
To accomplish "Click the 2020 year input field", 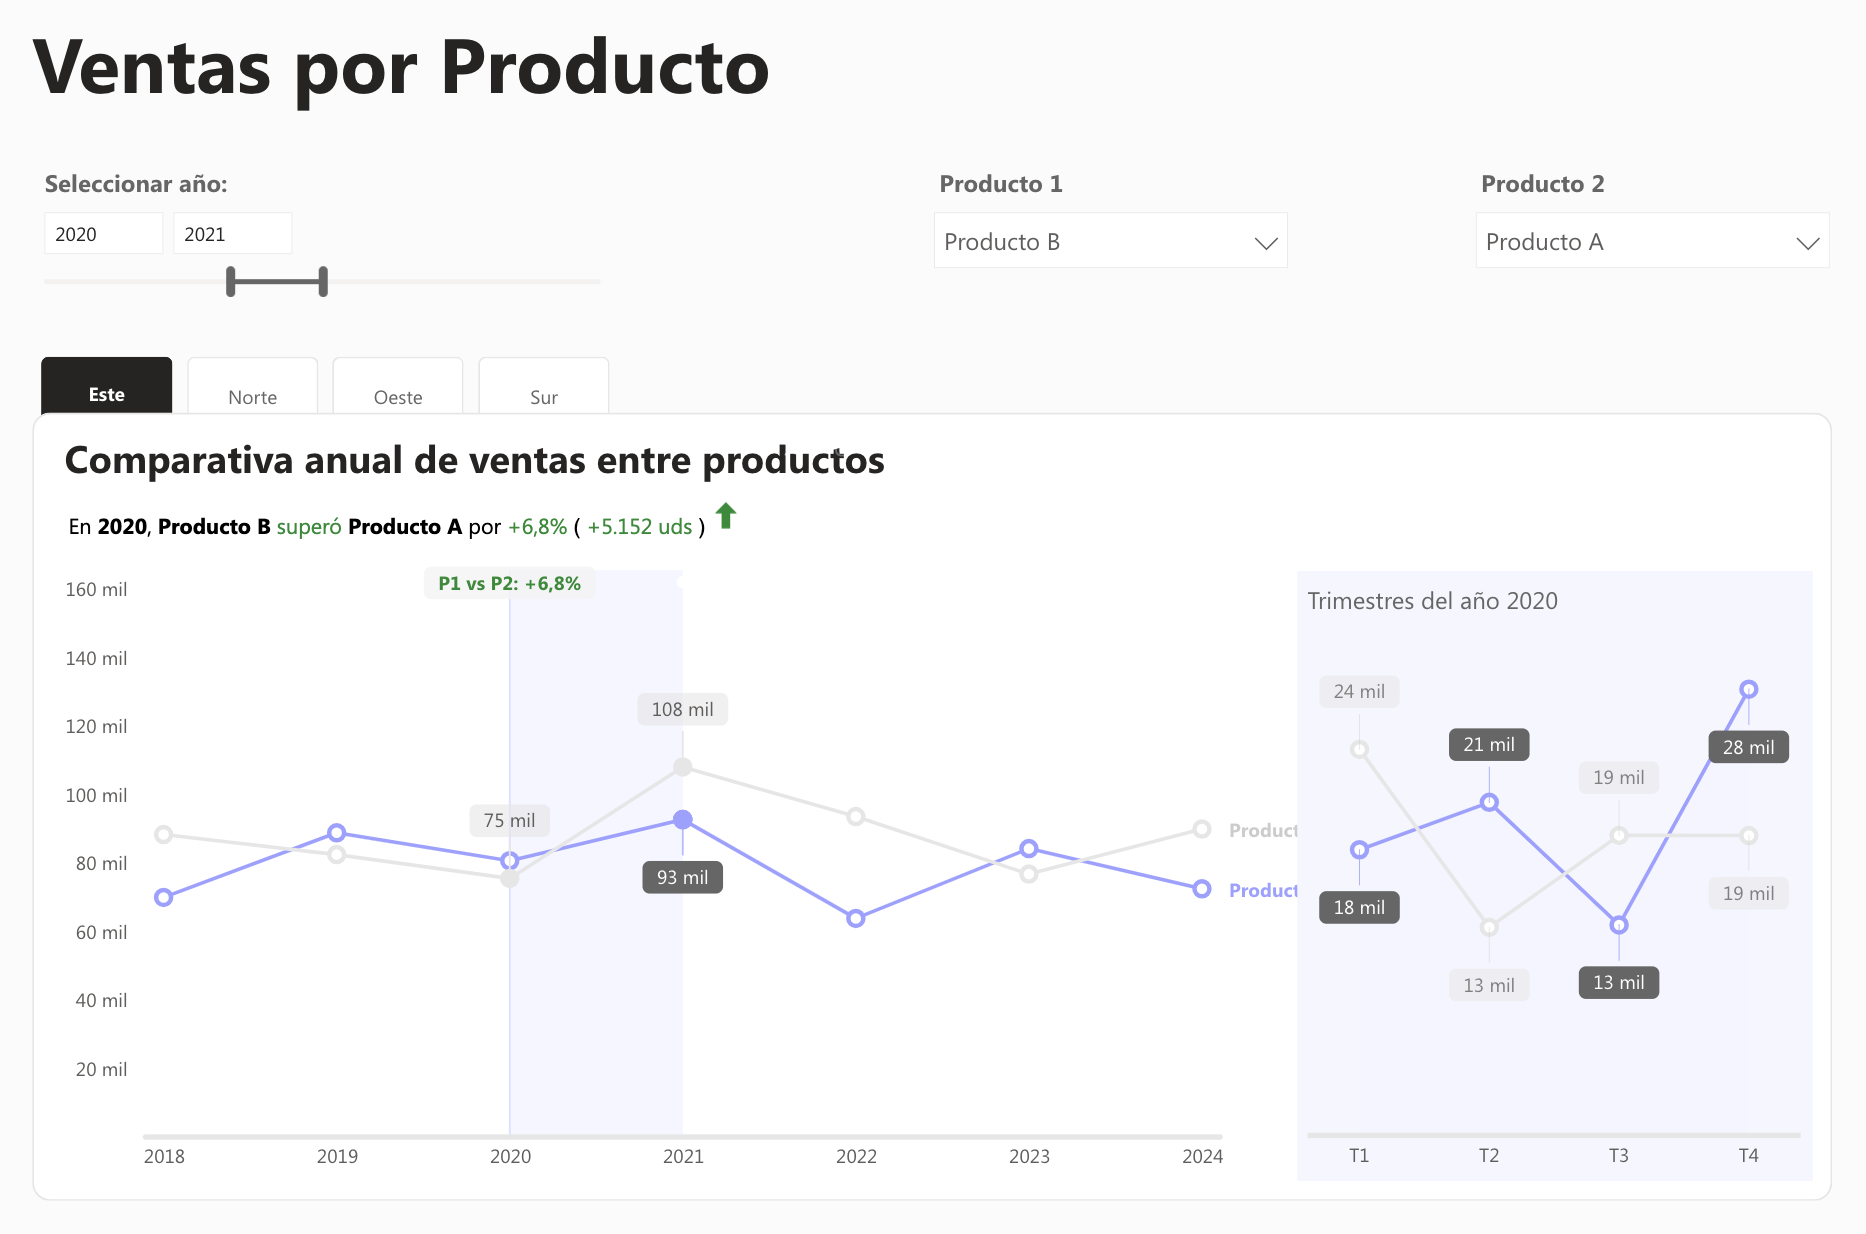I will [103, 233].
